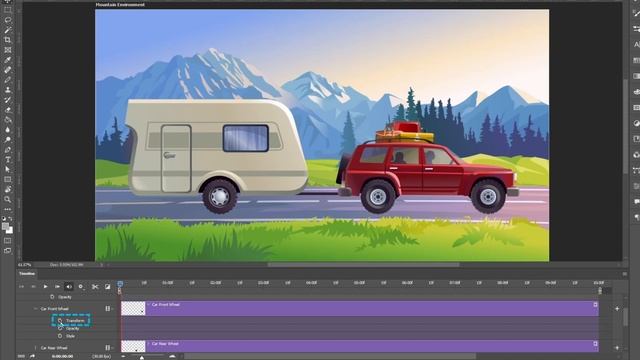Toggle audio playback mute button
Viewport: 640px width, 360px height.
69,287
